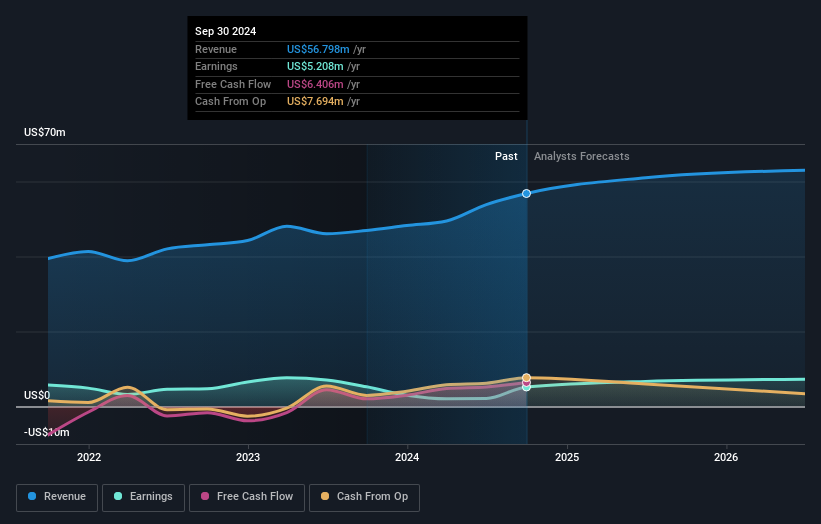Click the Sep 30 2024 tooltip date
The width and height of the screenshot is (821, 524).
[226, 31]
